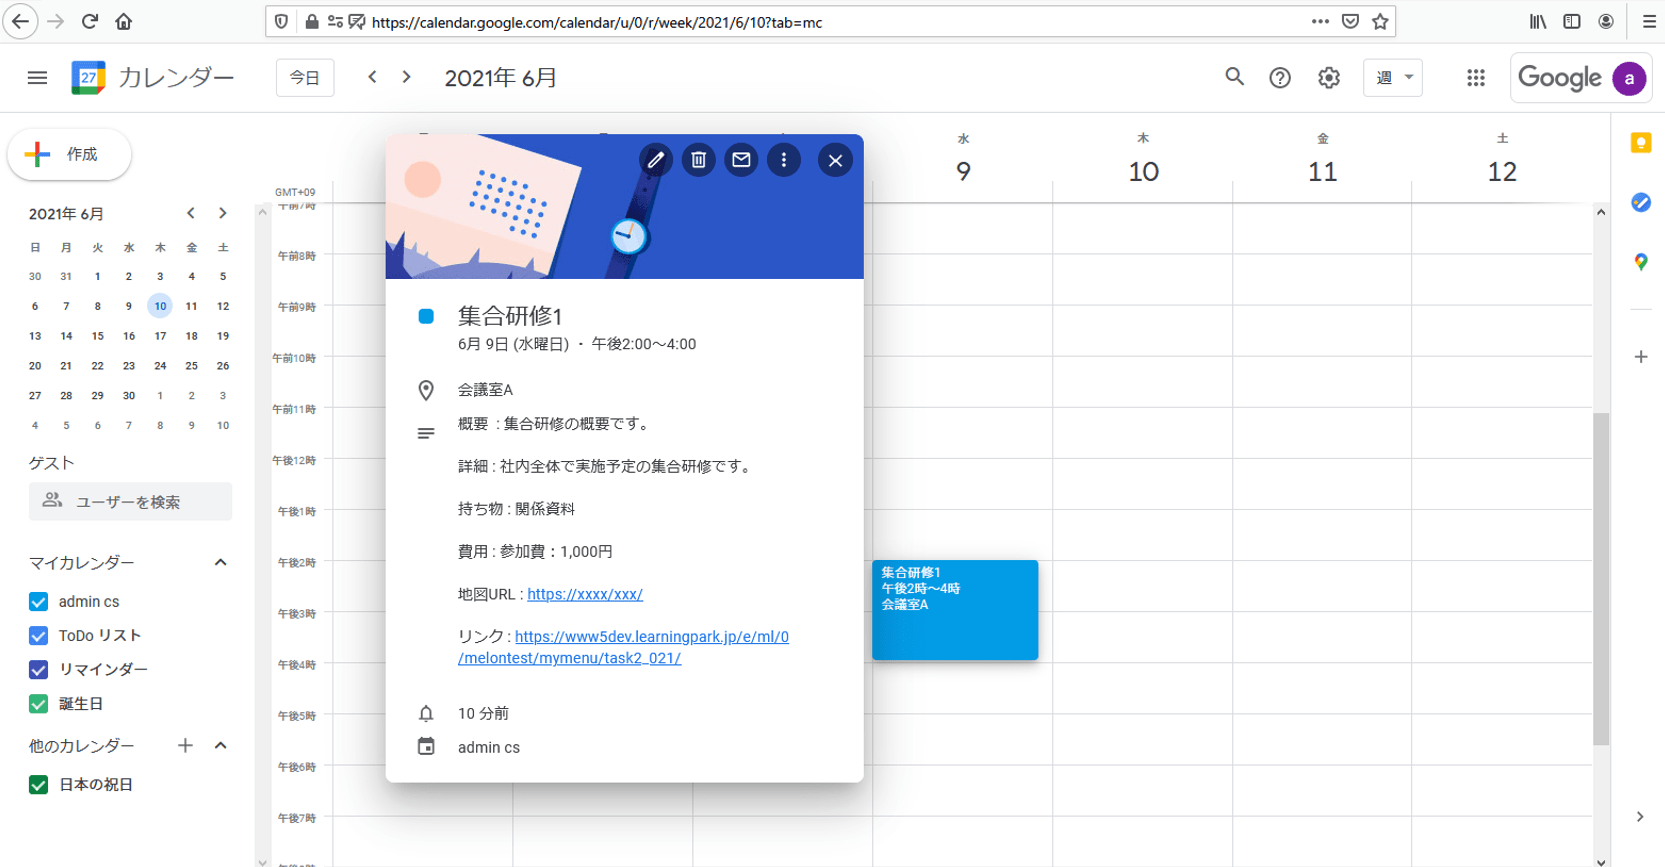Open the 週 view dropdown
The width and height of the screenshot is (1665, 867).
[x=1392, y=78]
